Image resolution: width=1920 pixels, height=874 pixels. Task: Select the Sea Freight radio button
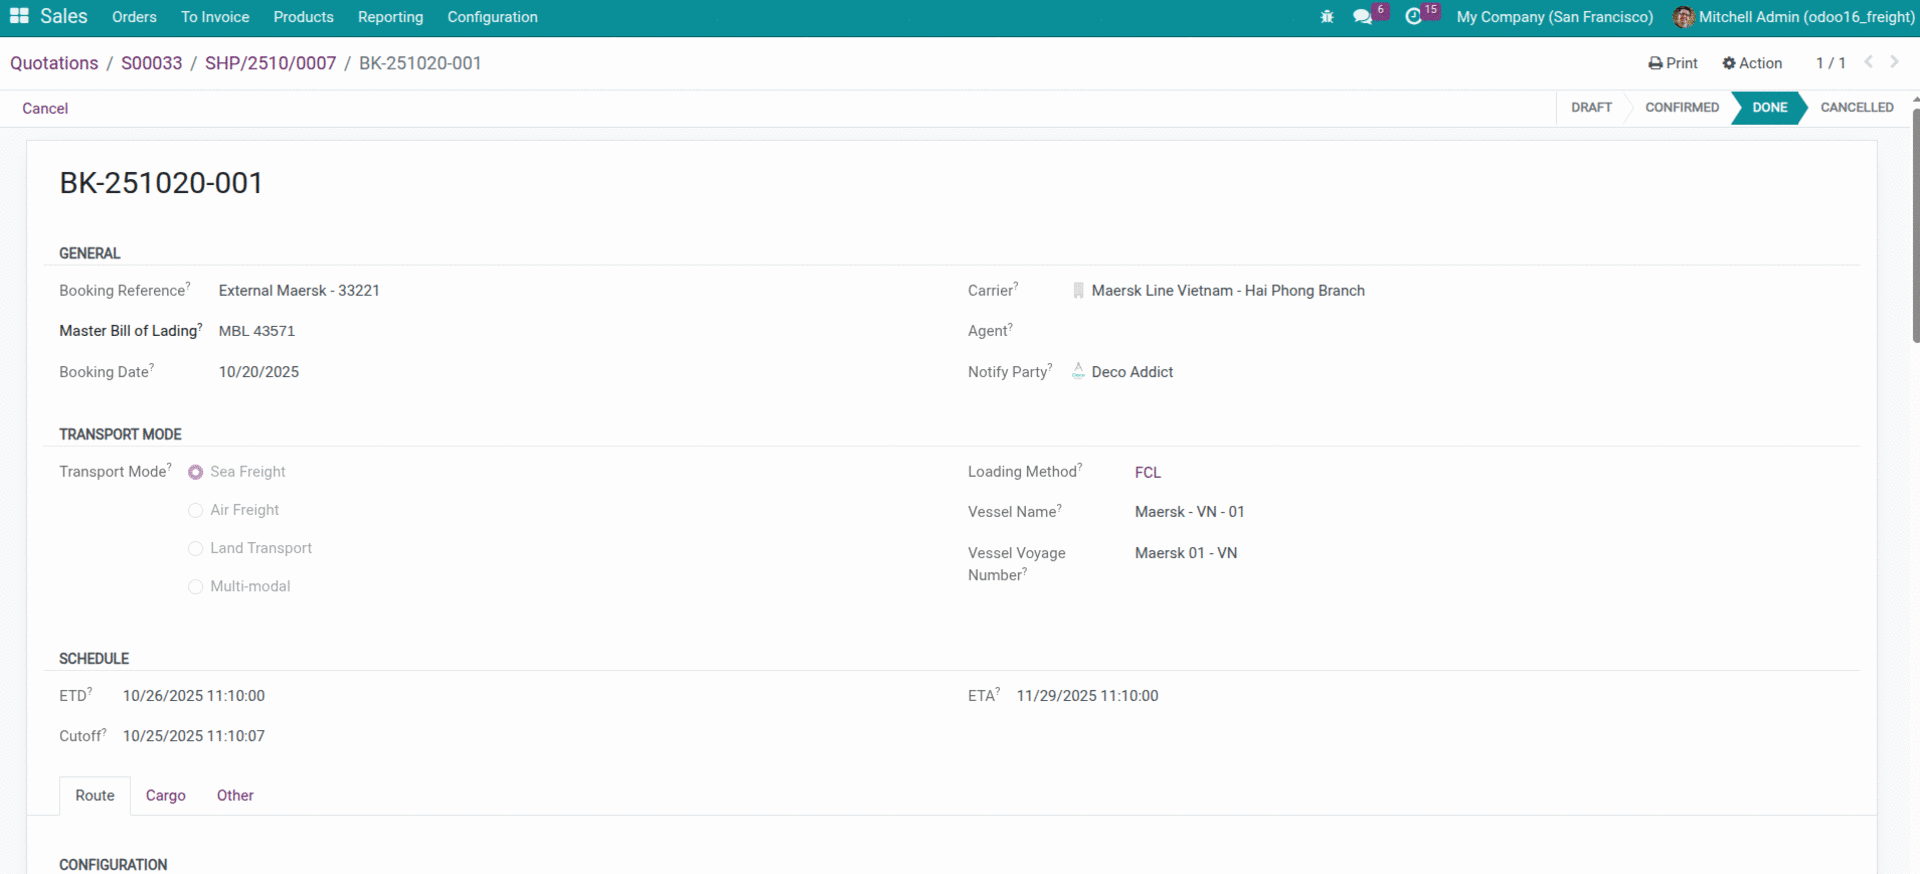196,472
